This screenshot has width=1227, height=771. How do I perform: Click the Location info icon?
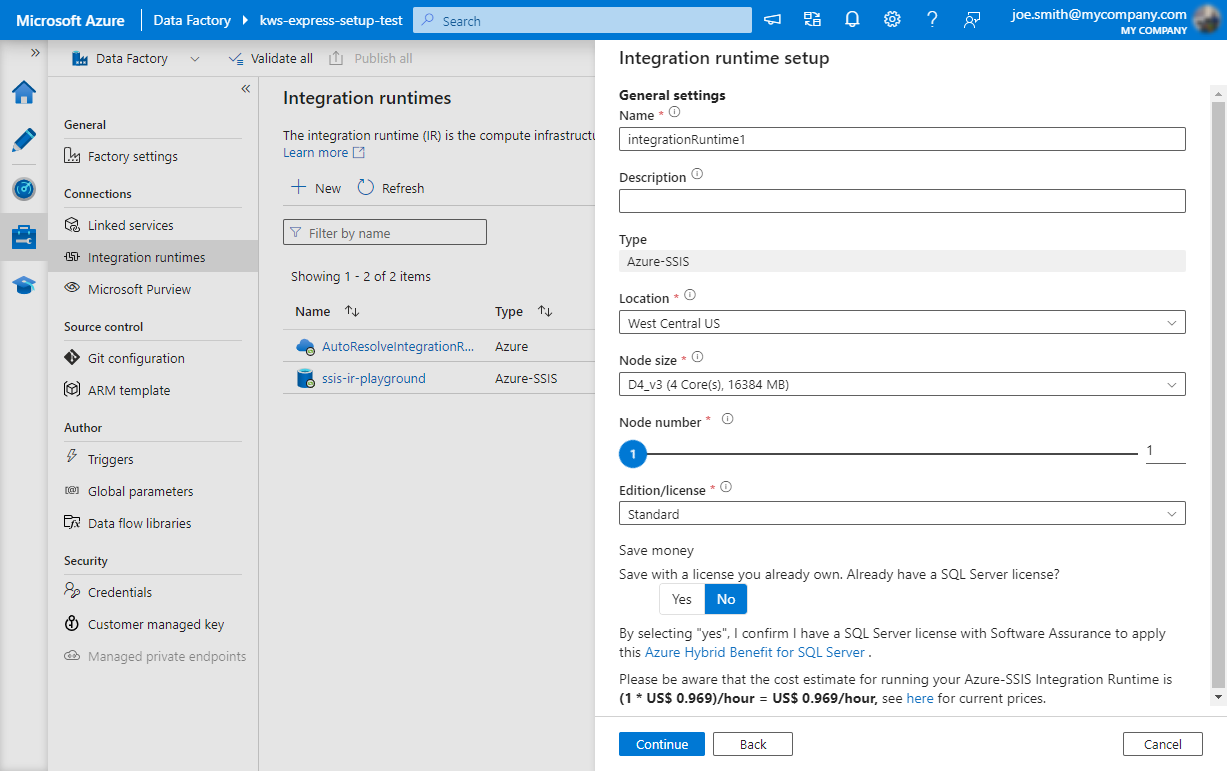(x=689, y=296)
